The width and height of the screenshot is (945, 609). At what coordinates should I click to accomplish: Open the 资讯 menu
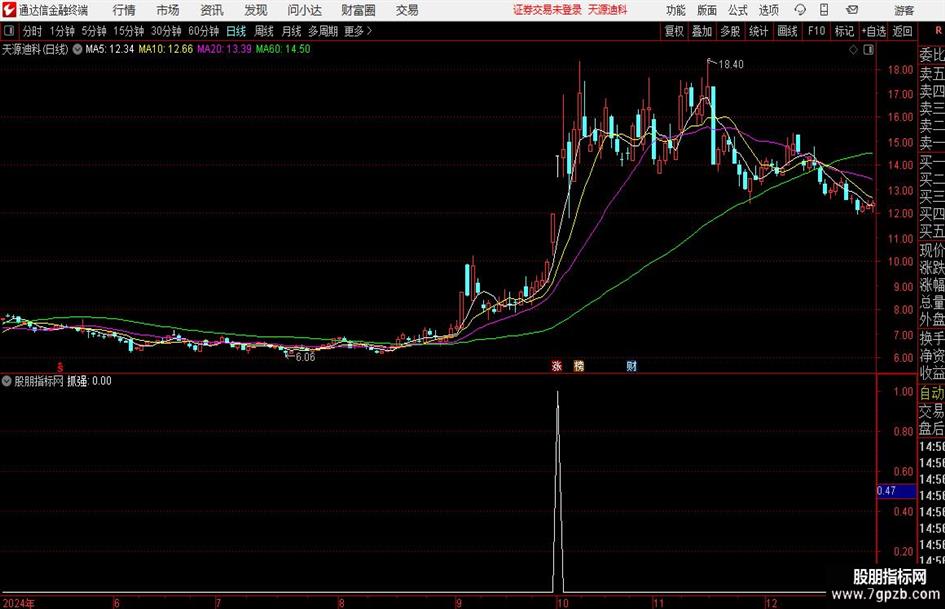(212, 10)
